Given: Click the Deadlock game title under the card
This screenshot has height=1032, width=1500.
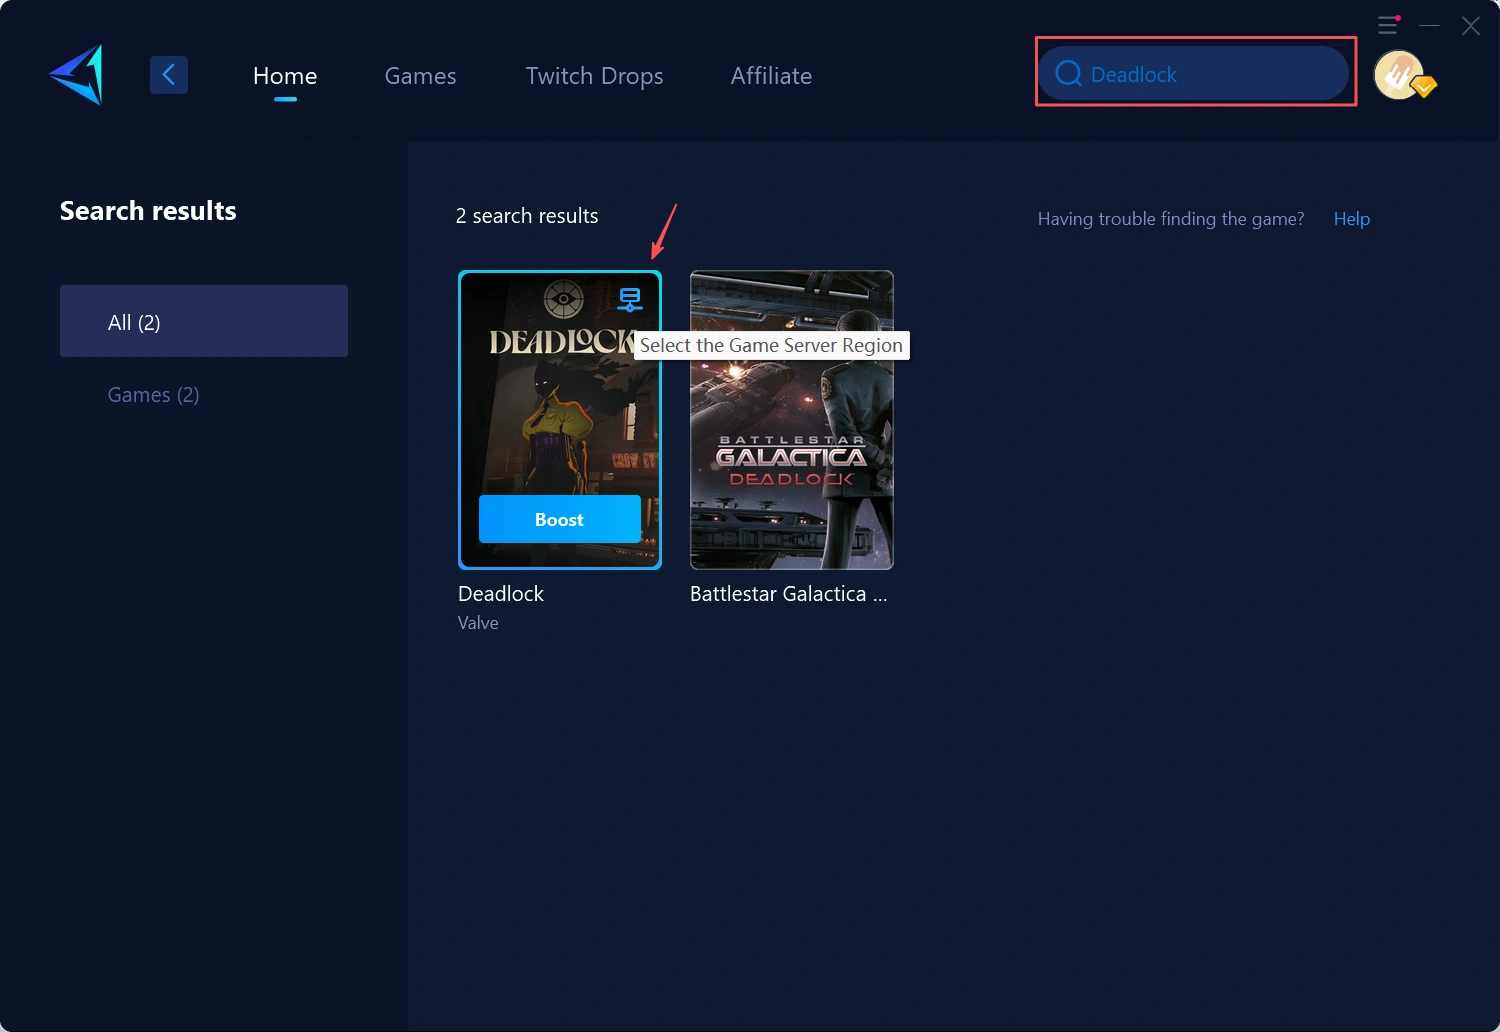Looking at the screenshot, I should pos(501,594).
